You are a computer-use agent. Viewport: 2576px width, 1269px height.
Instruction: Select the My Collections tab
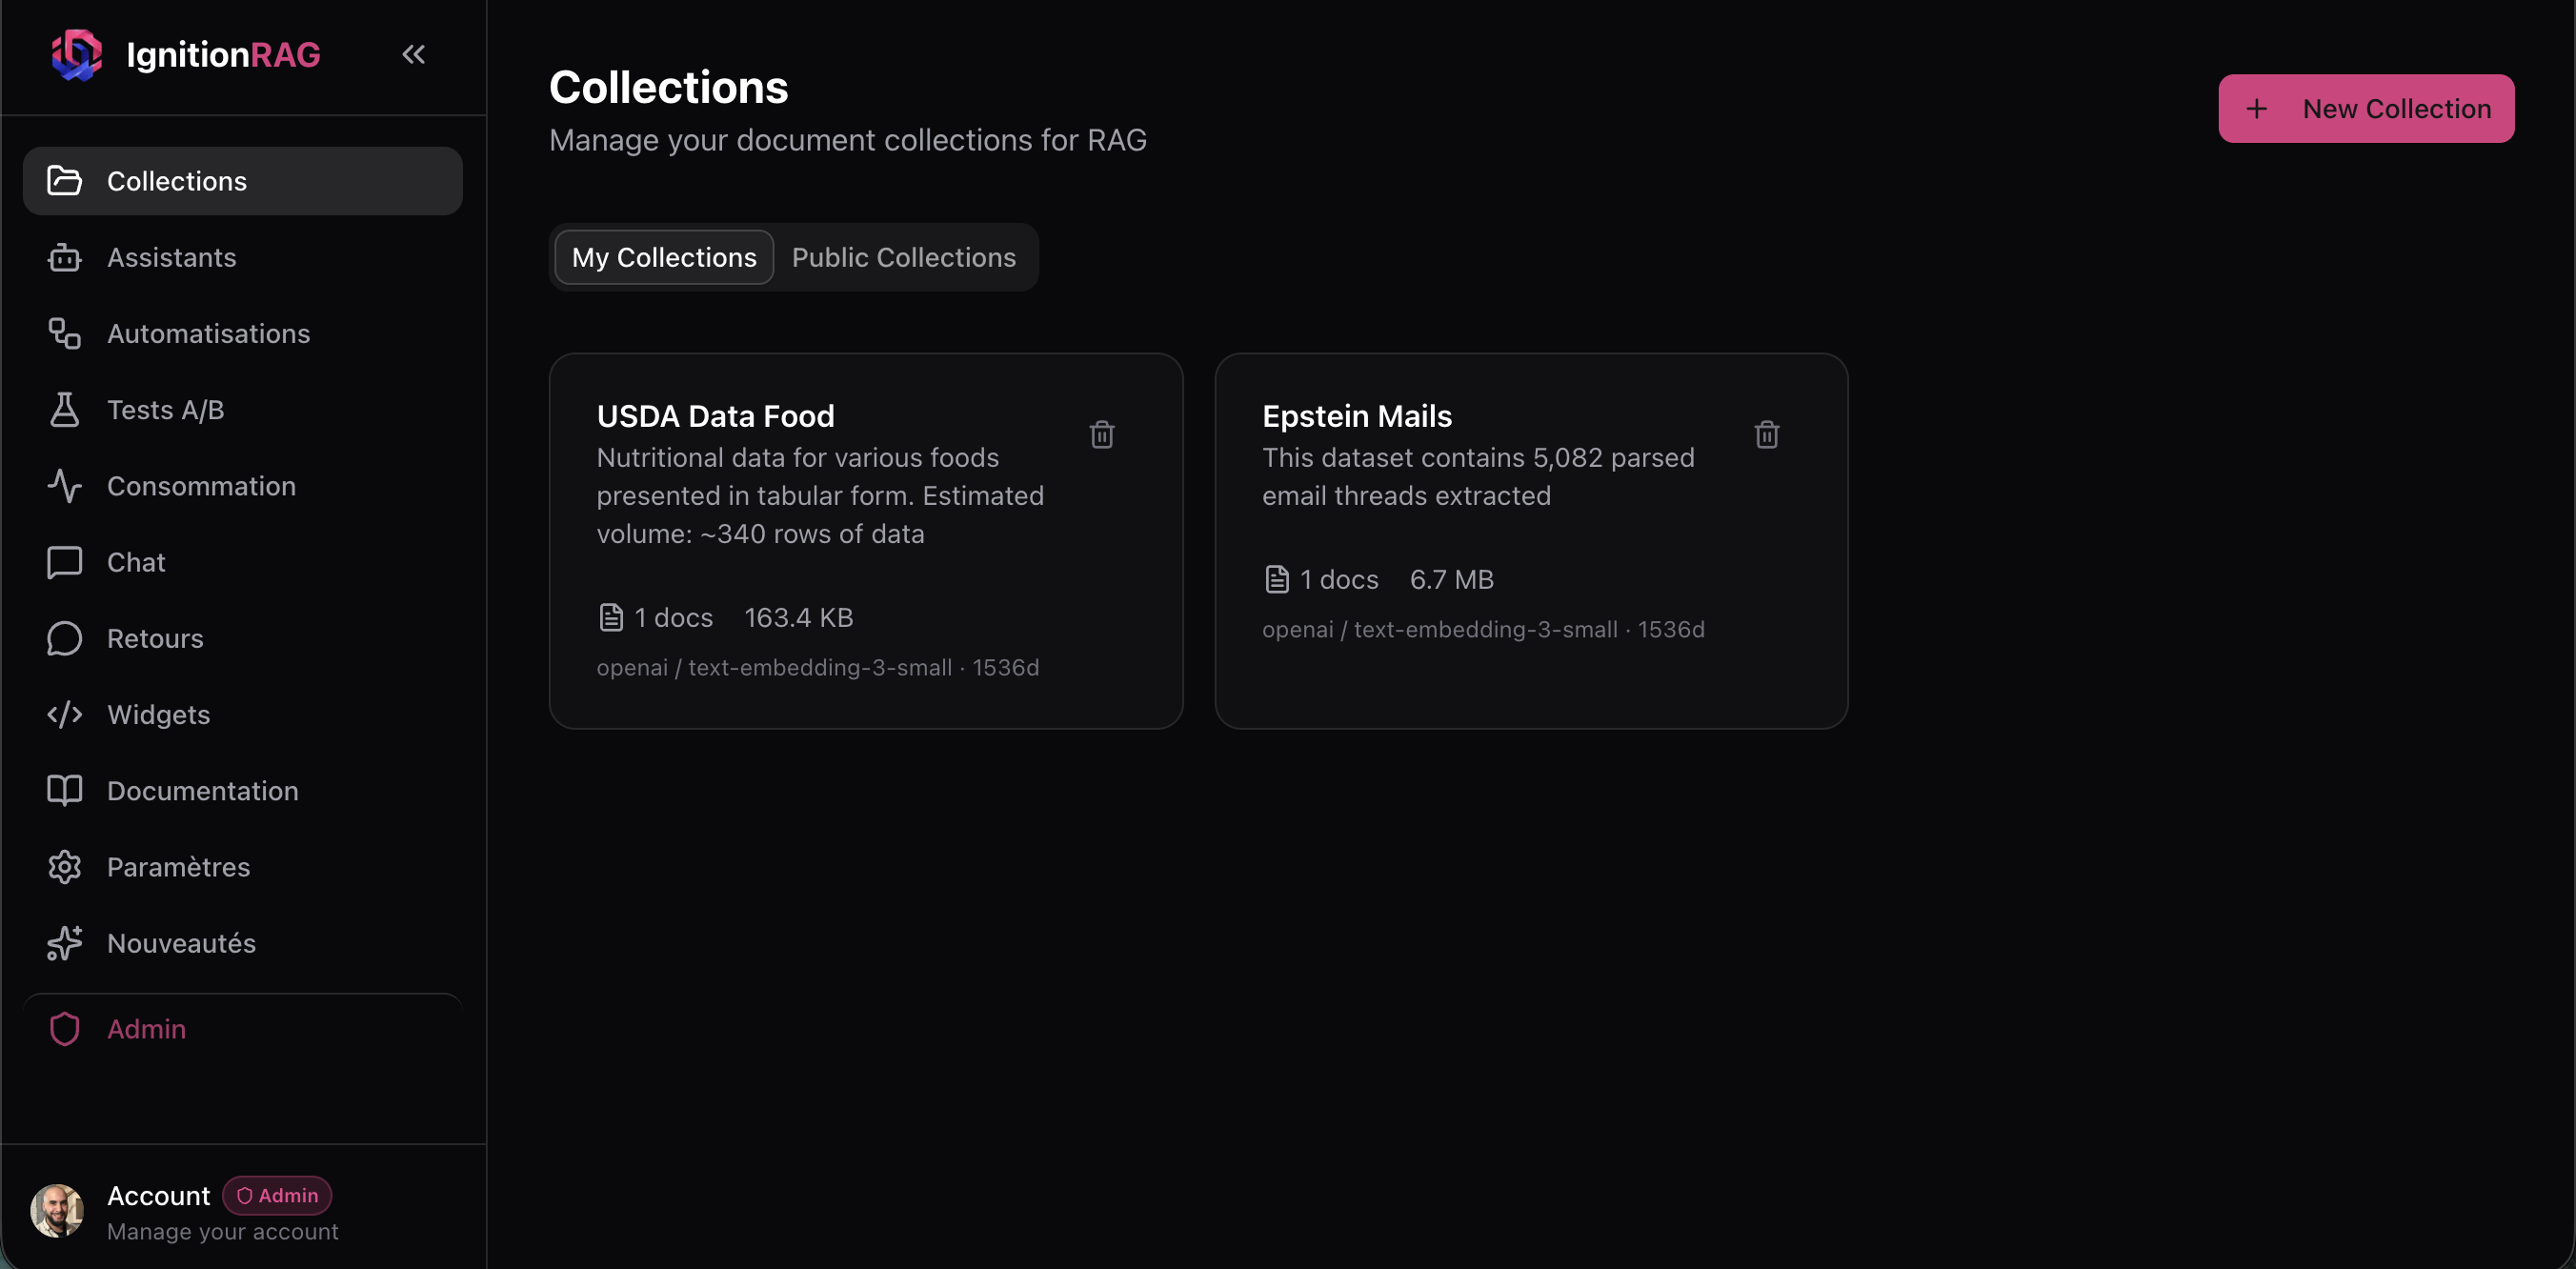coord(663,257)
